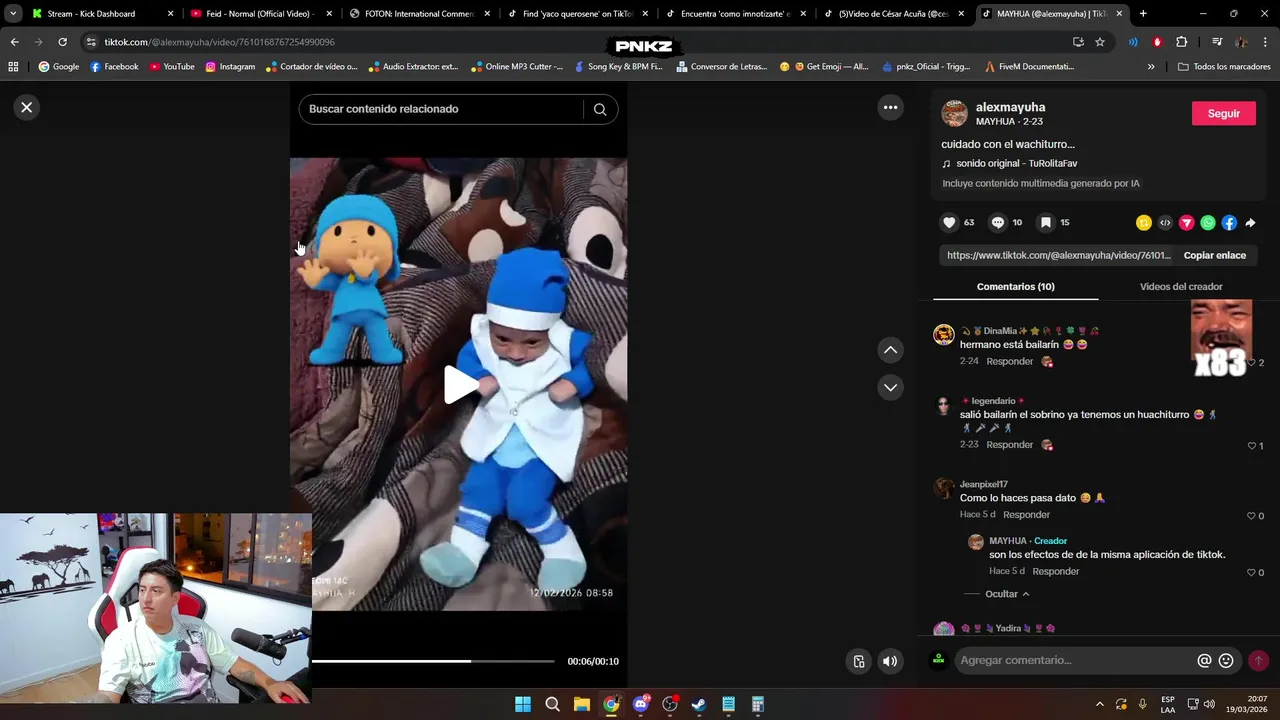
Task: Switch to the 'Feid - Normal (Official Video)' tab
Action: [x=260, y=14]
